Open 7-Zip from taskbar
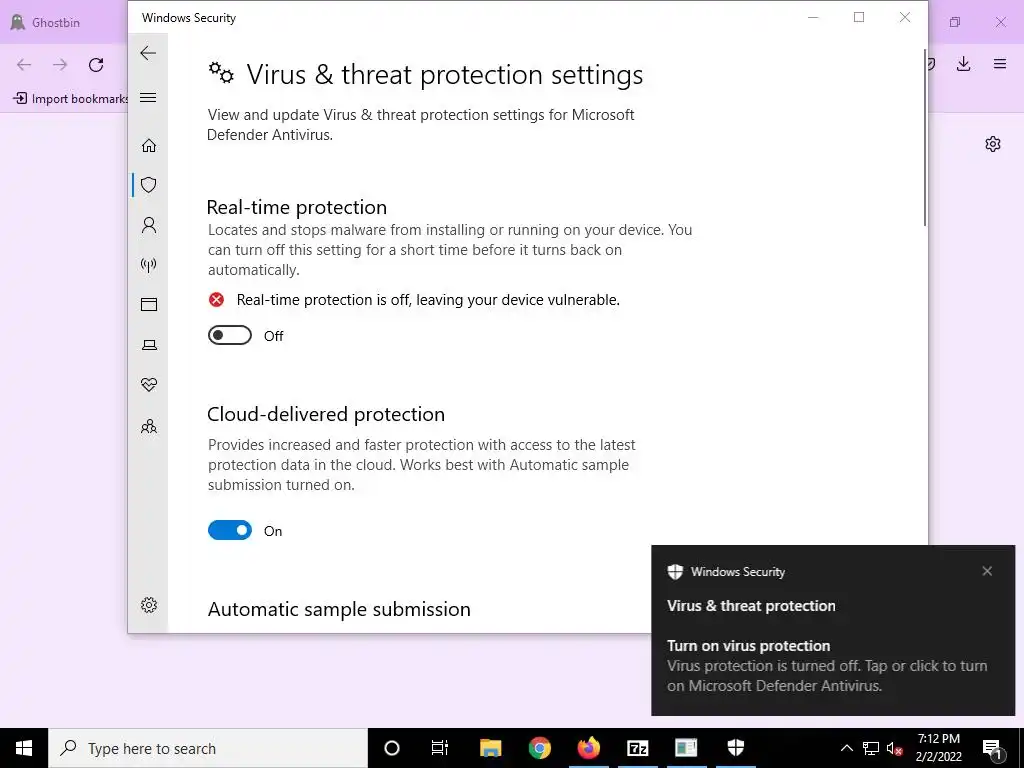The height and width of the screenshot is (768, 1024). 637,748
